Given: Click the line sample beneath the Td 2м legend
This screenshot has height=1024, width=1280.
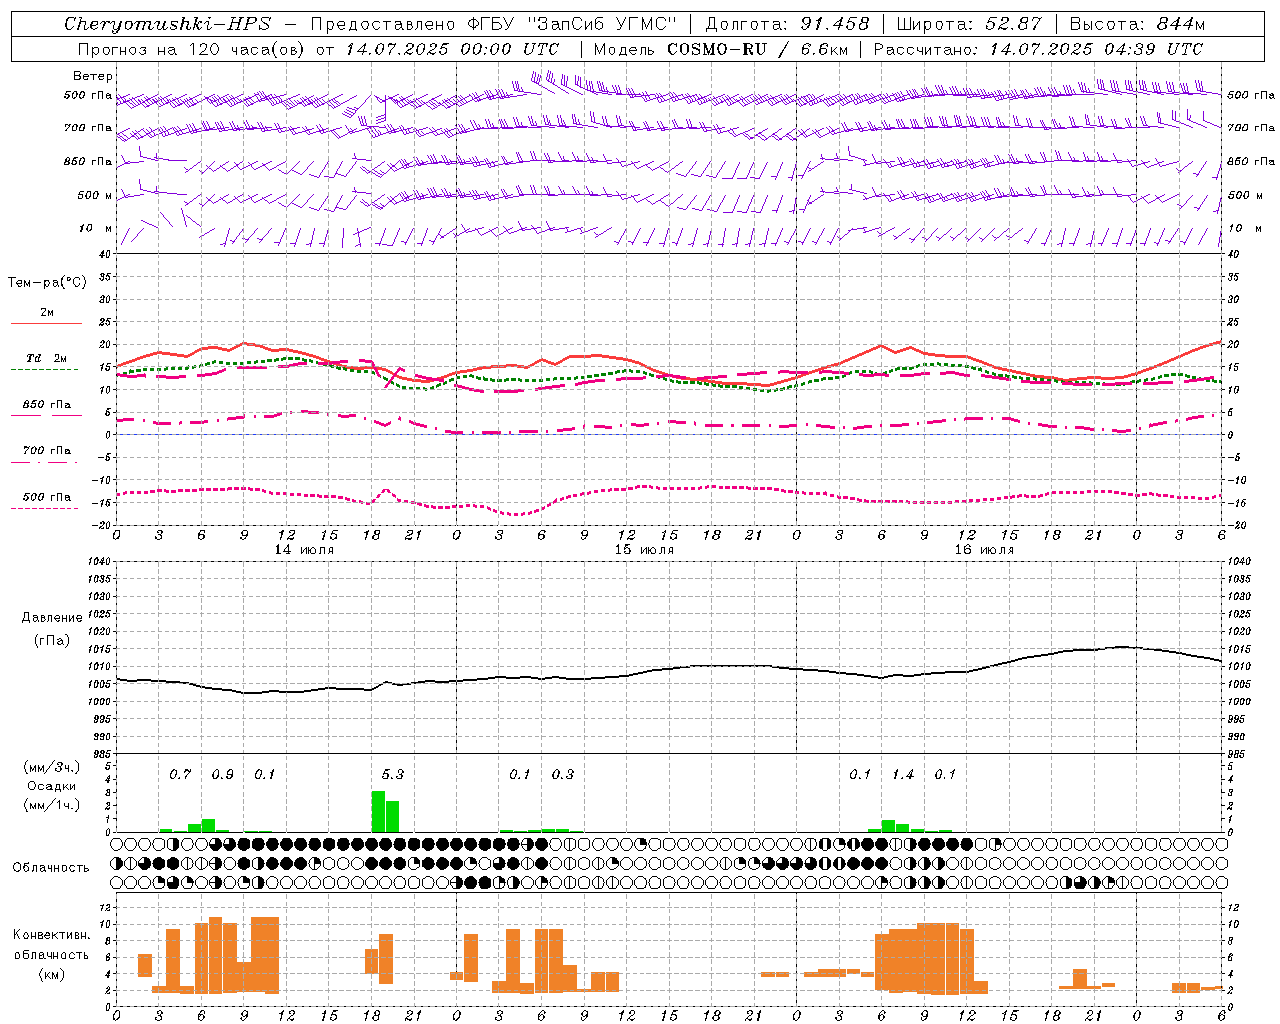Looking at the screenshot, I should (44, 369).
